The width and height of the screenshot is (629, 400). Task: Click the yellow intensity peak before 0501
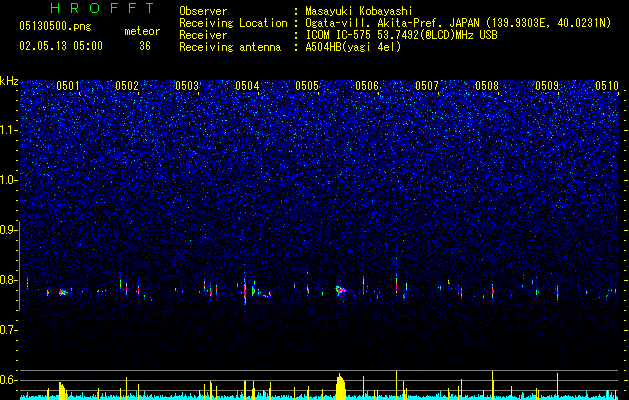[x=62, y=391]
